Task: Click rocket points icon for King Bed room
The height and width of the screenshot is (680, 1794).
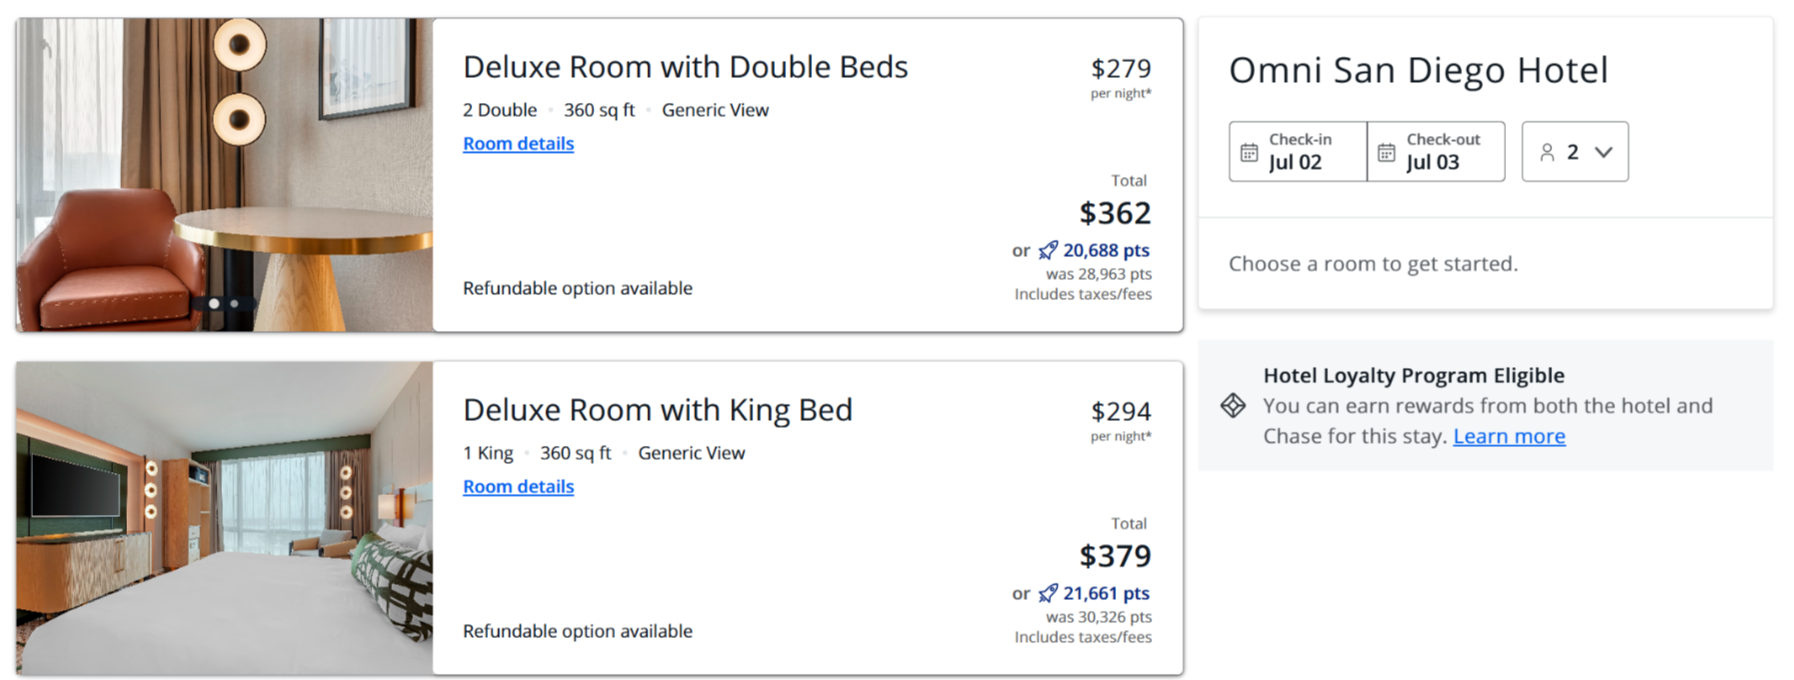Action: click(1048, 593)
